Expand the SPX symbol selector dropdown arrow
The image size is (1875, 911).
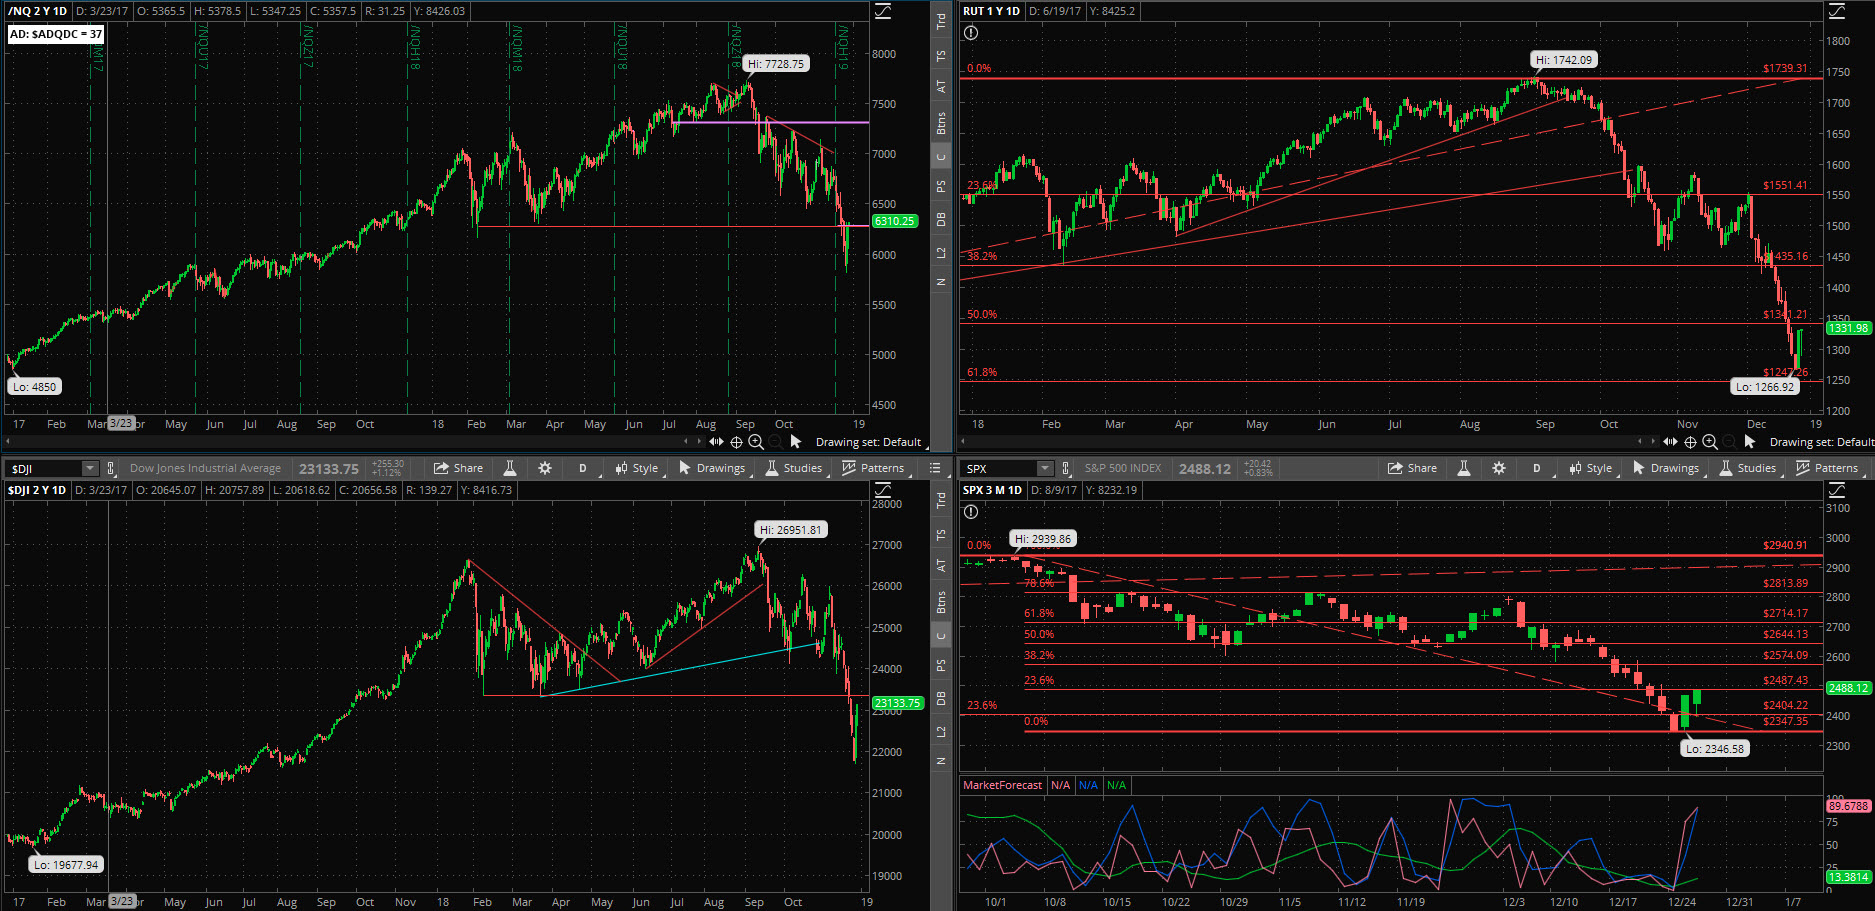1045,468
